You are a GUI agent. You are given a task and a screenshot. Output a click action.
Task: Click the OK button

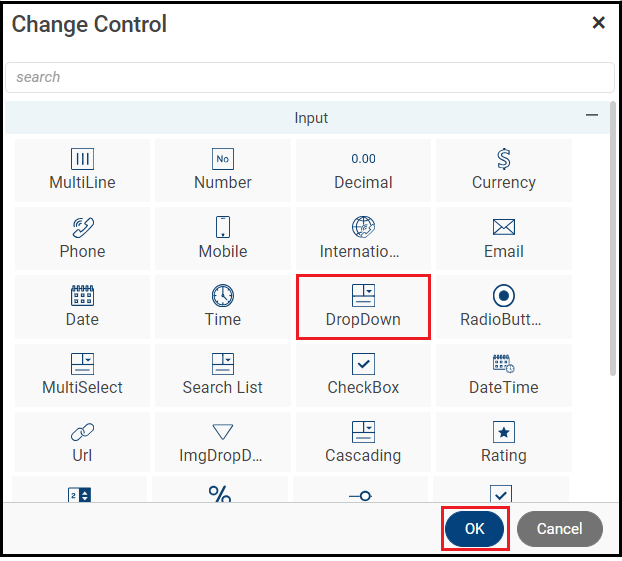pyautogui.click(x=475, y=529)
